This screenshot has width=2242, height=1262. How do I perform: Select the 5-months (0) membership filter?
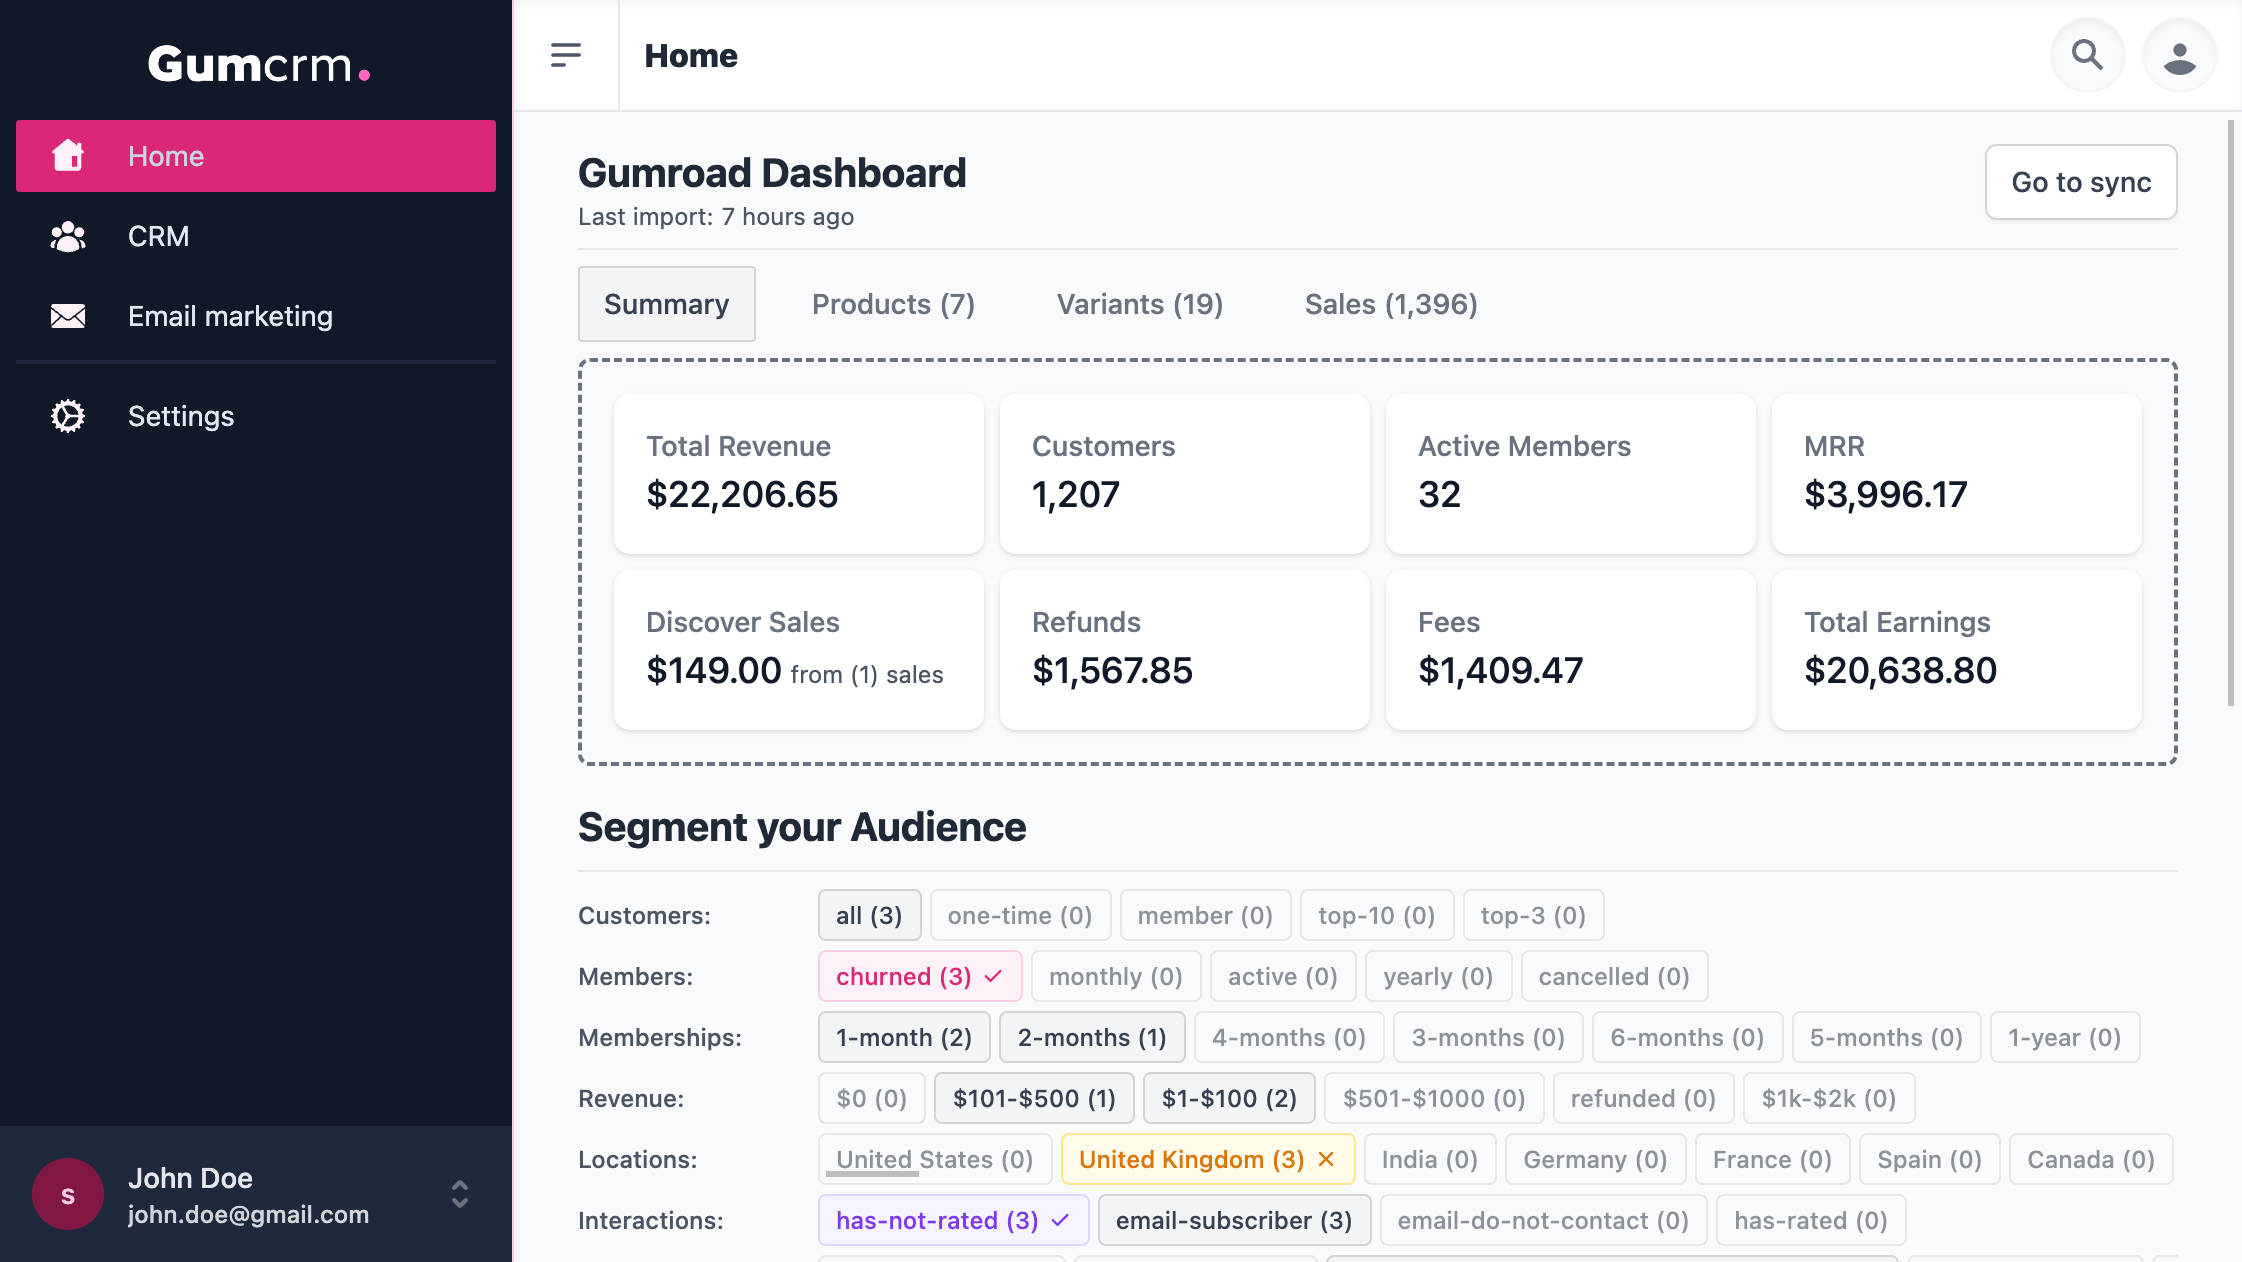click(1886, 1037)
